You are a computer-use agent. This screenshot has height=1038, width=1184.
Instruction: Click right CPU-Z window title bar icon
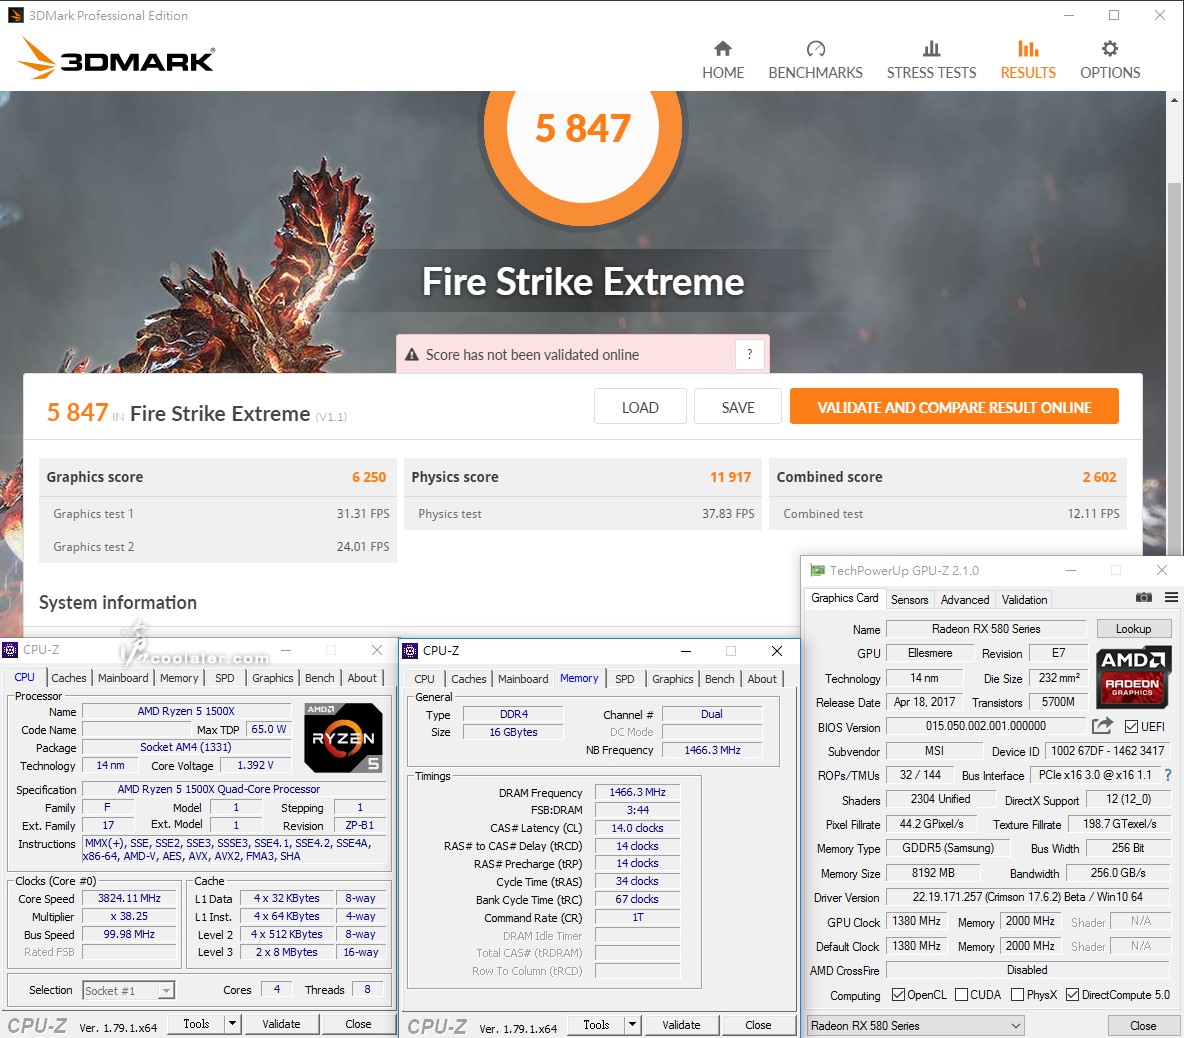point(410,651)
